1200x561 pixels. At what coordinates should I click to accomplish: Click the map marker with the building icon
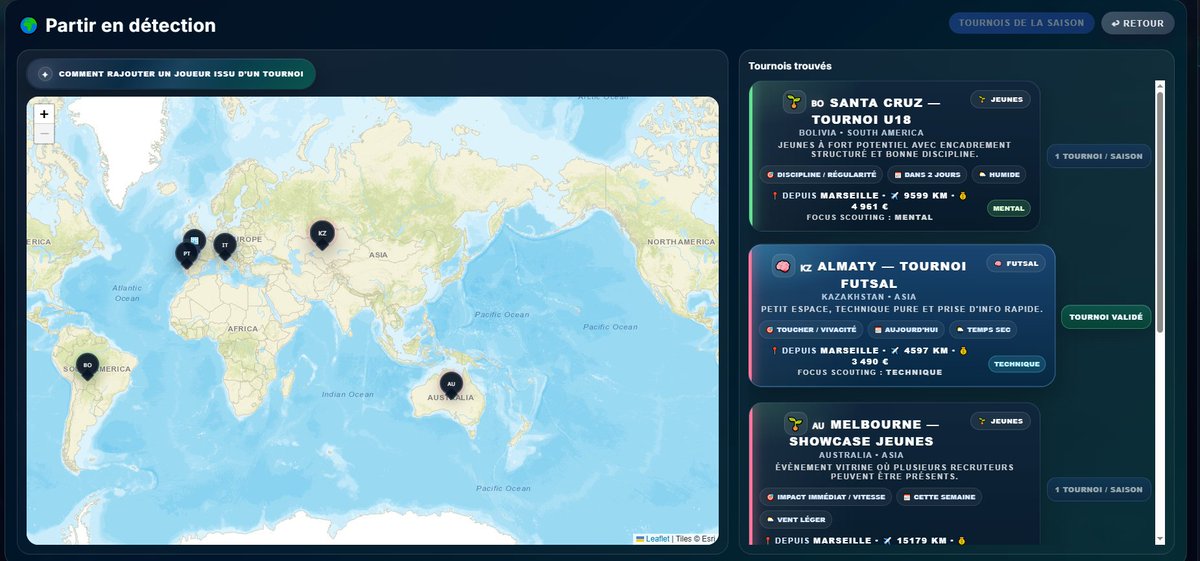click(x=195, y=240)
